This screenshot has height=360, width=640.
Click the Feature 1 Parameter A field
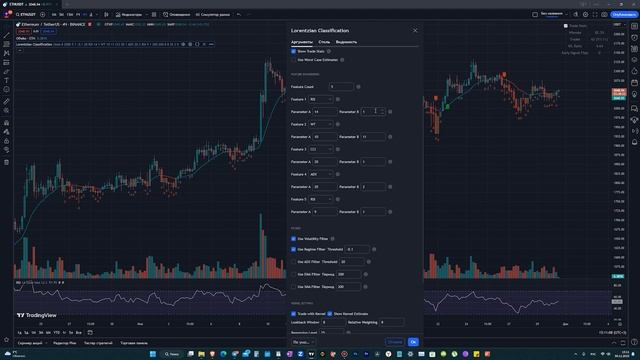[x=325, y=112]
